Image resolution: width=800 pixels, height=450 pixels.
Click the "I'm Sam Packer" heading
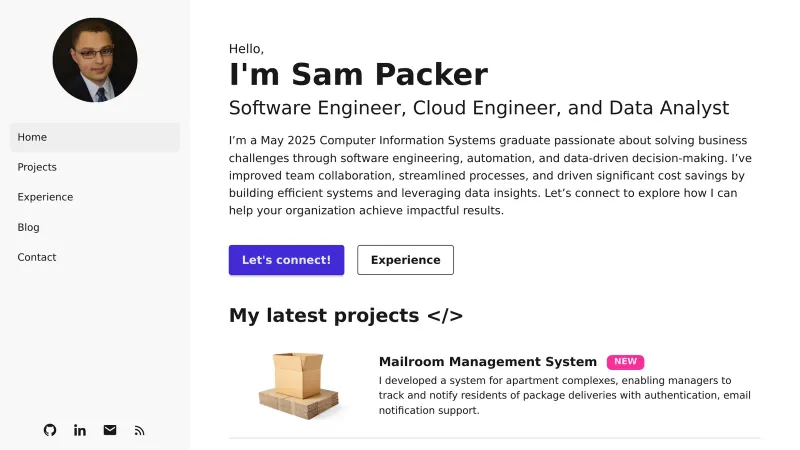(358, 75)
